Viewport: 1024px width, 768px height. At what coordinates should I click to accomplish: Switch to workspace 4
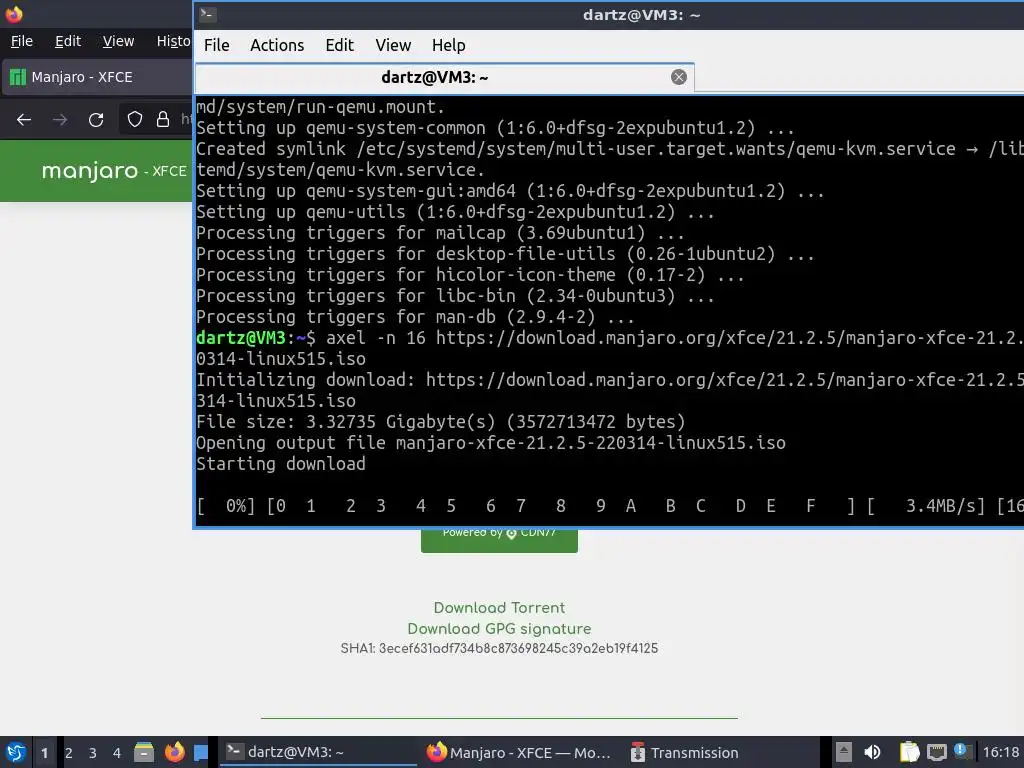[x=117, y=753]
